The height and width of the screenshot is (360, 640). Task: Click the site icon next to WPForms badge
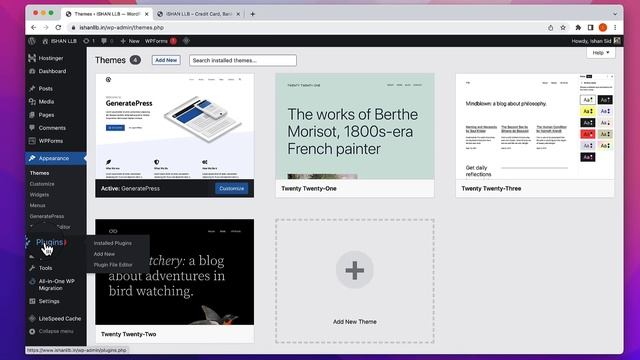pos(186,41)
